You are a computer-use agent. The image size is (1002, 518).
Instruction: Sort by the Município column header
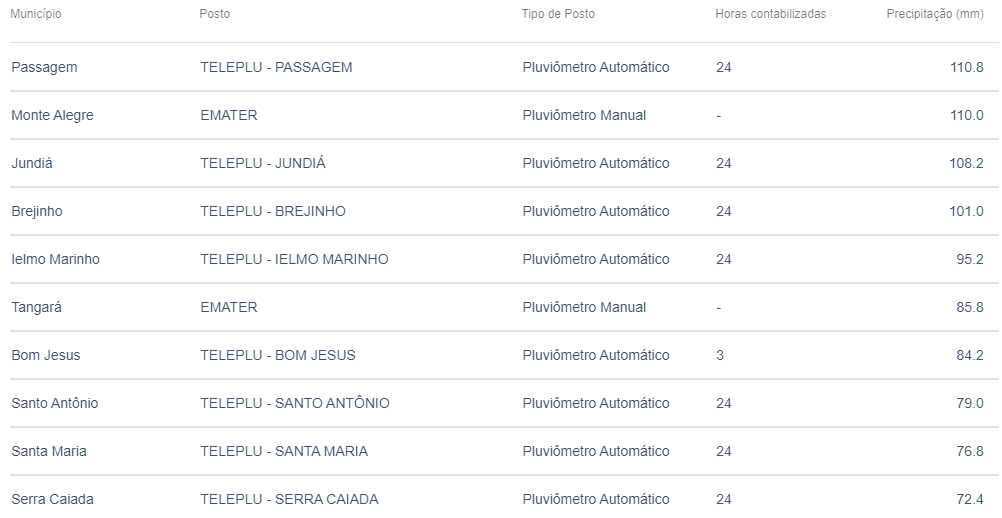[36, 14]
